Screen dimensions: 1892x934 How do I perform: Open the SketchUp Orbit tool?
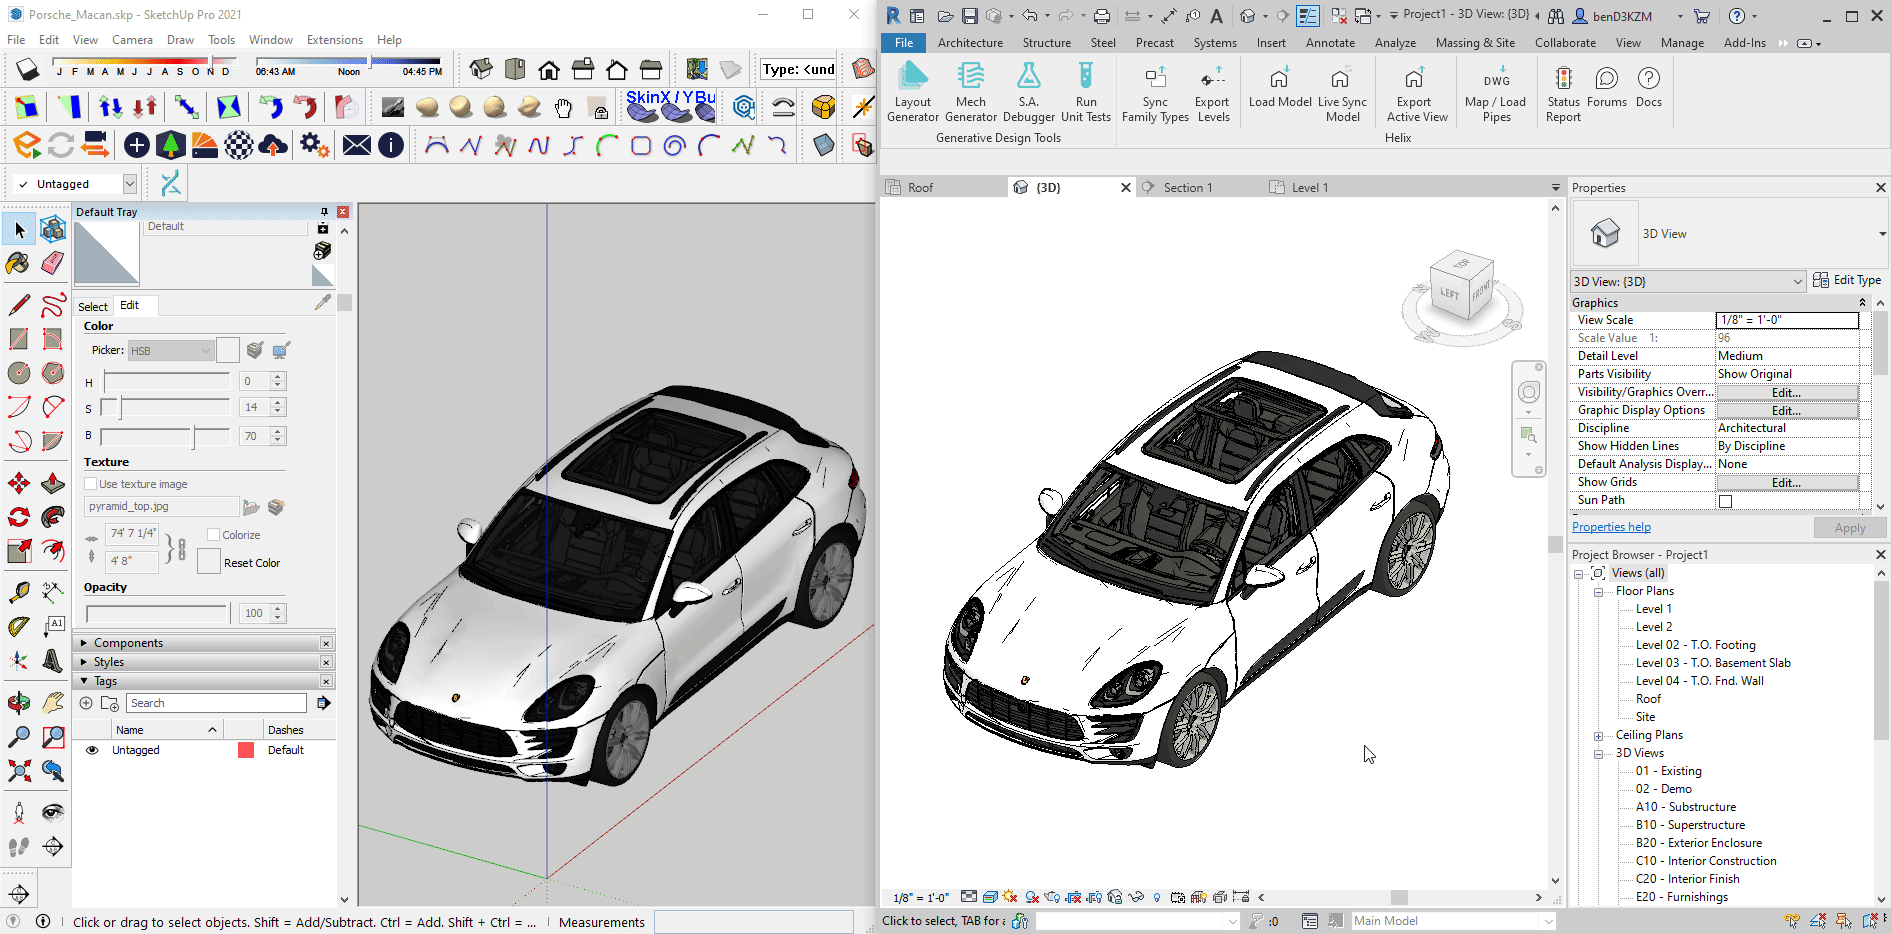(x=19, y=703)
